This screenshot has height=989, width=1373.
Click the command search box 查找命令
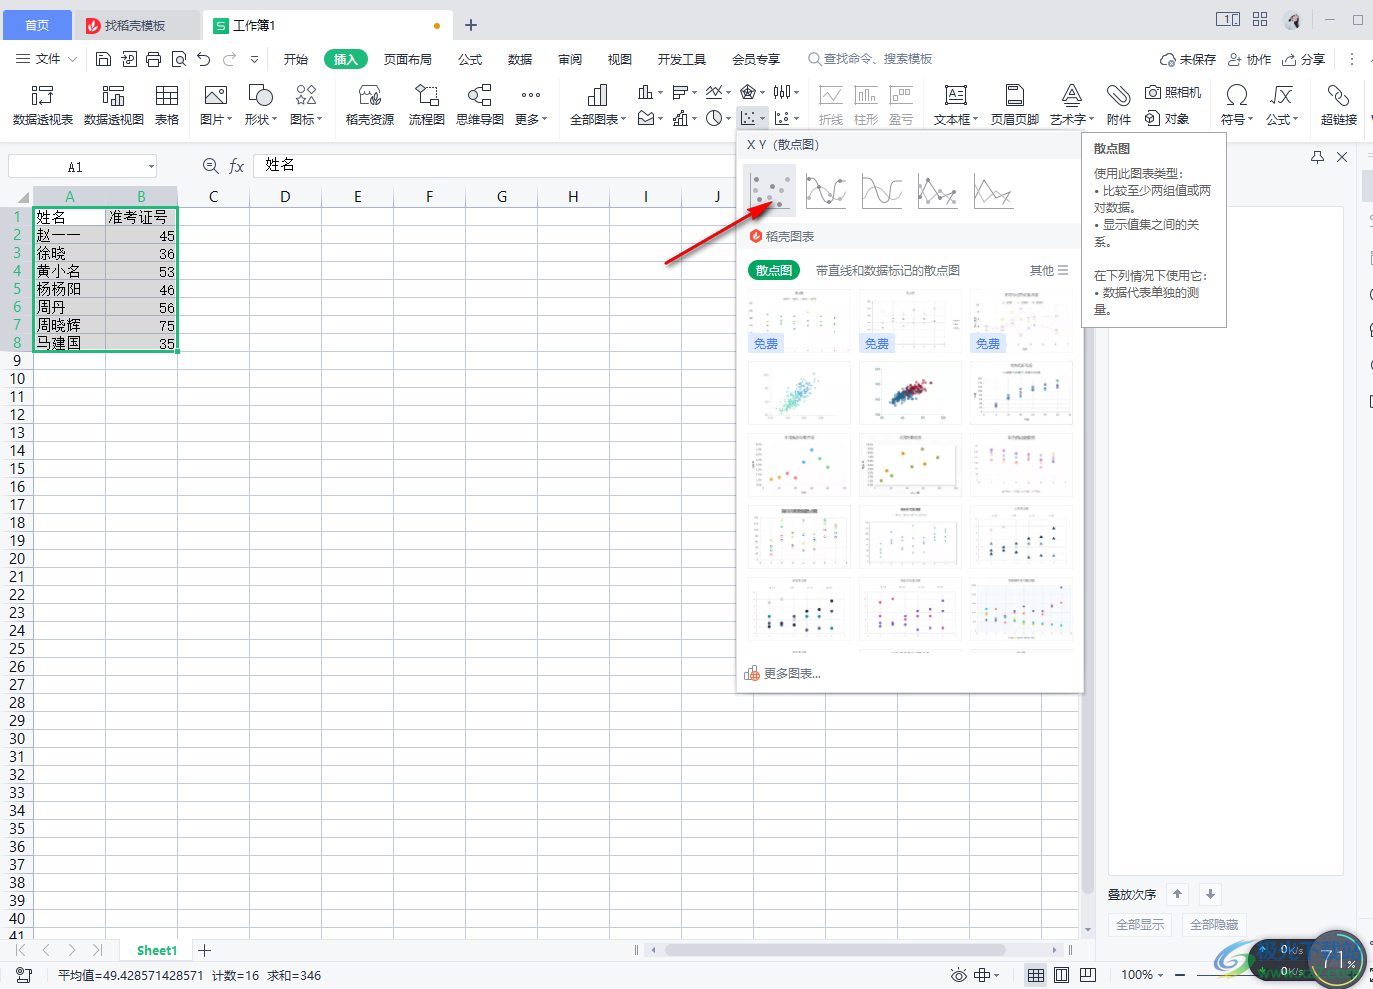tap(870, 60)
